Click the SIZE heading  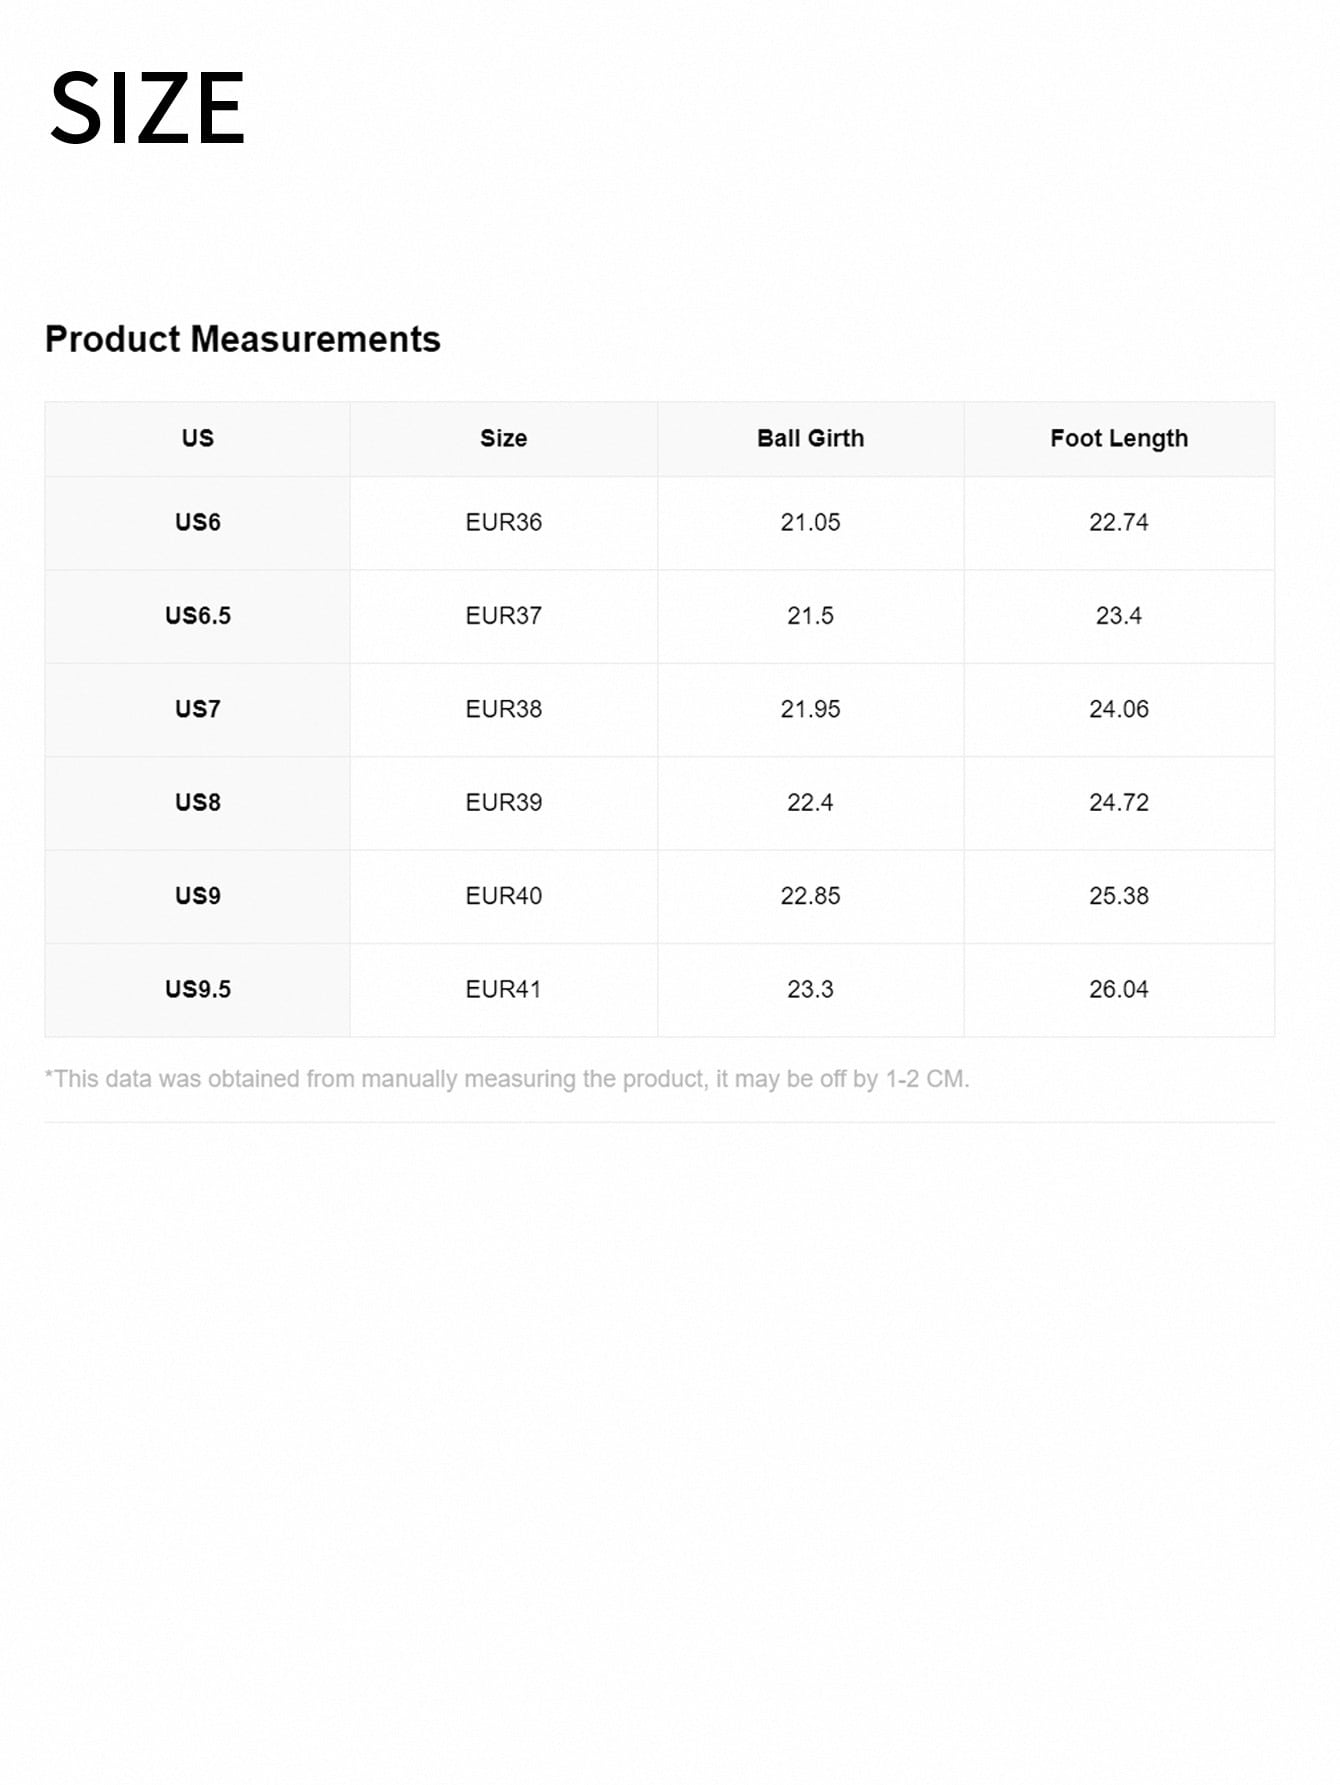point(147,108)
